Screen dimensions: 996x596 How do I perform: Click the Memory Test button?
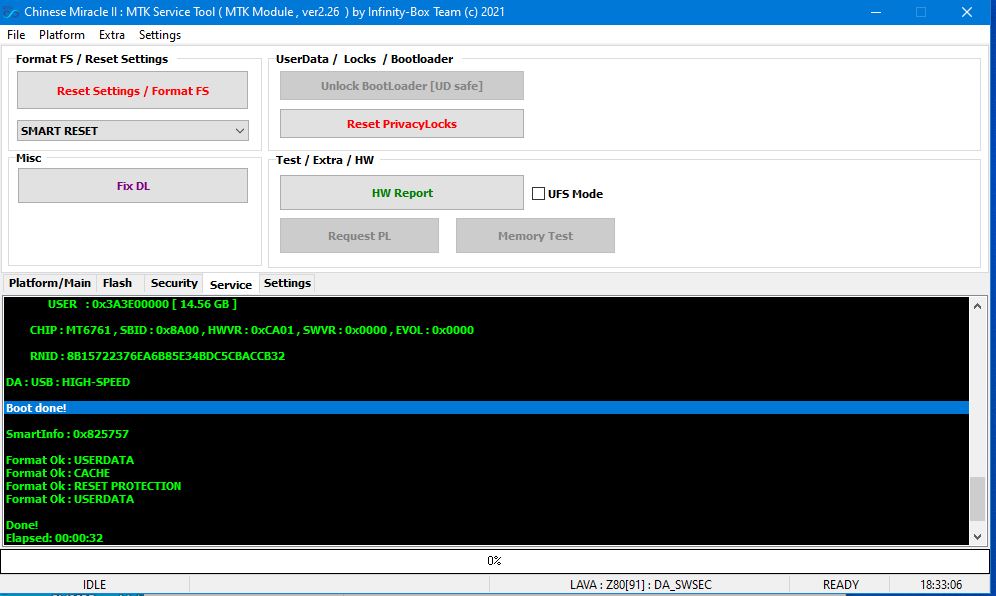(x=535, y=236)
